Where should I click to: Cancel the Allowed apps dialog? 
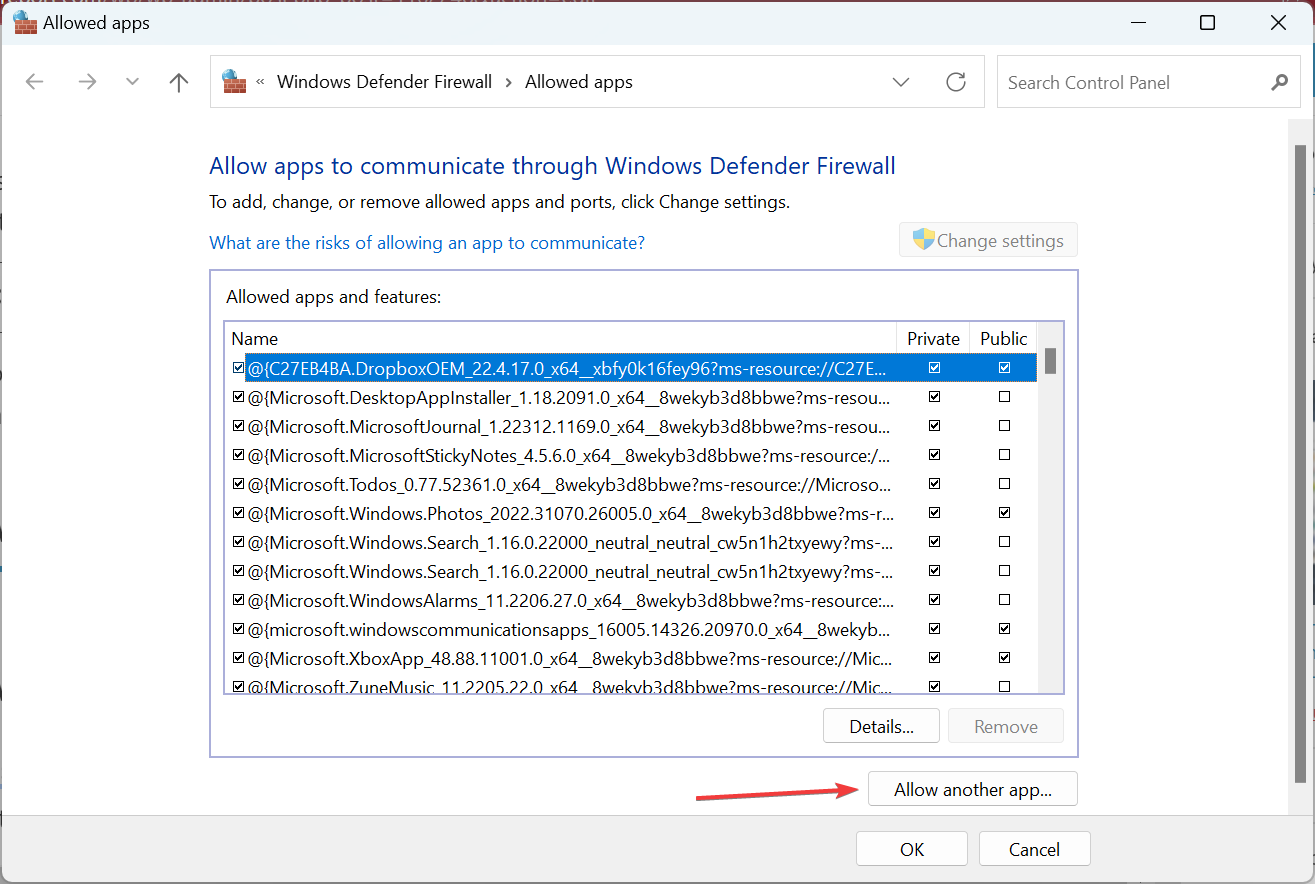tap(1034, 849)
